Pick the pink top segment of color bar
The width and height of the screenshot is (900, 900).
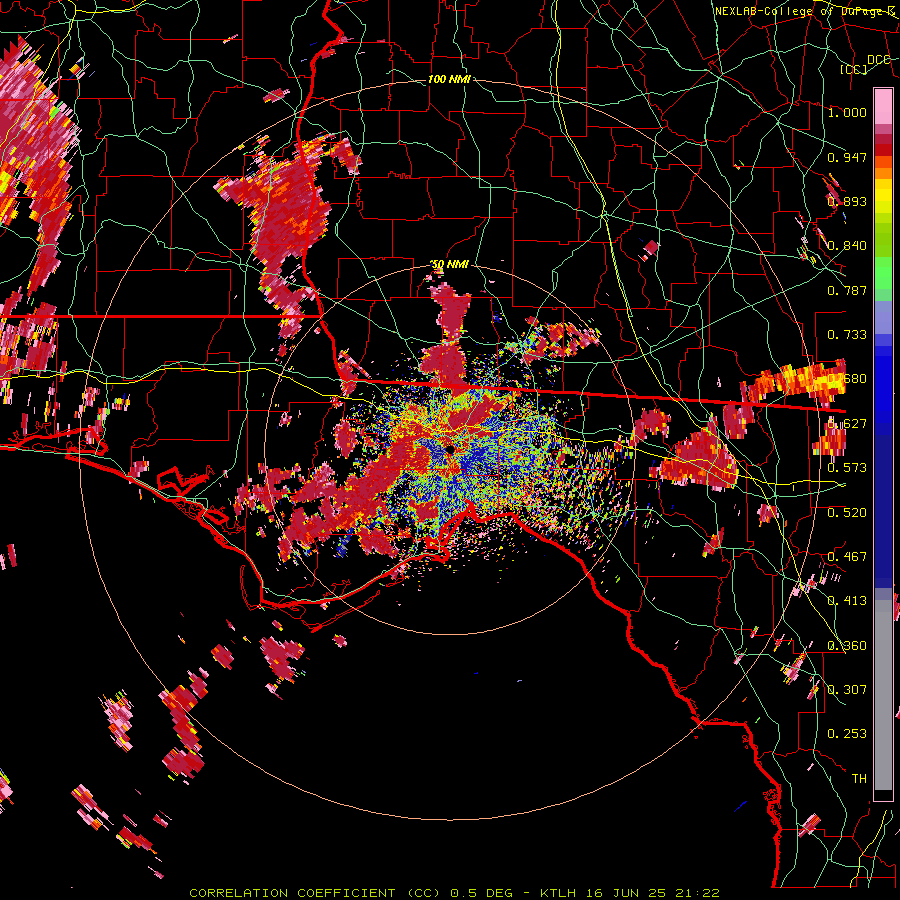883,107
